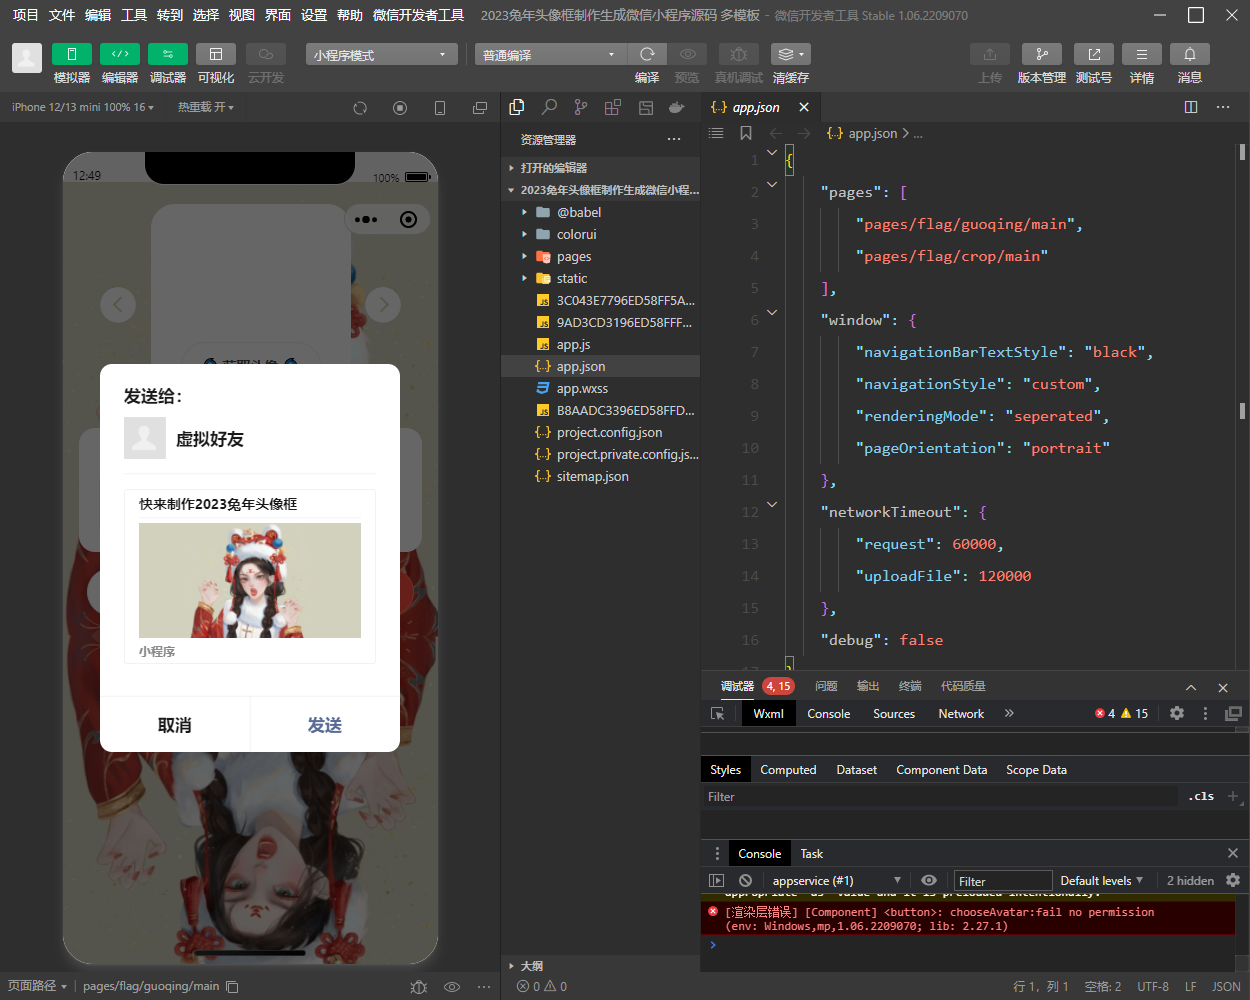Switch to the Network tab in debugger
This screenshot has width=1250, height=1000.
point(960,713)
